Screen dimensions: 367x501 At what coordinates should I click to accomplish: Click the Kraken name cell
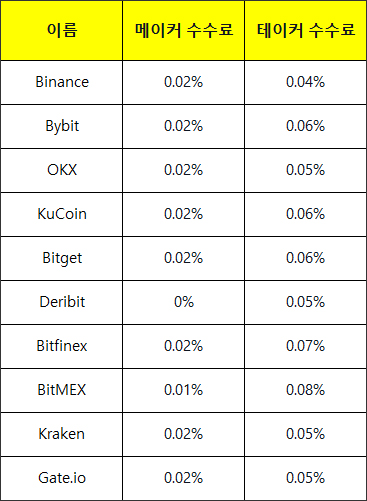[62, 434]
